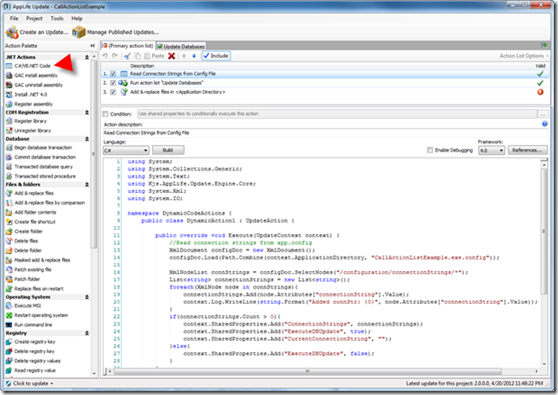Select Install .NET 4.0 action
This screenshot has width=558, height=395.
pos(26,95)
